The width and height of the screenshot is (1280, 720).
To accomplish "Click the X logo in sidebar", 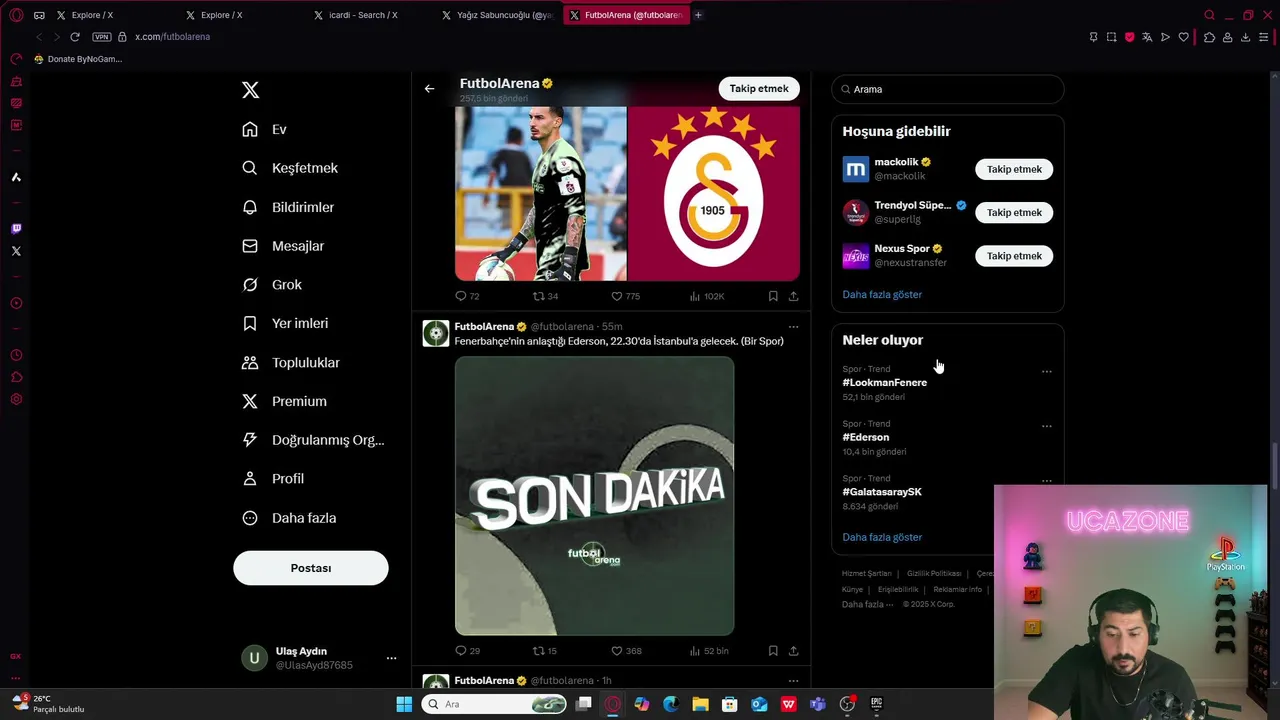I will 251,90.
